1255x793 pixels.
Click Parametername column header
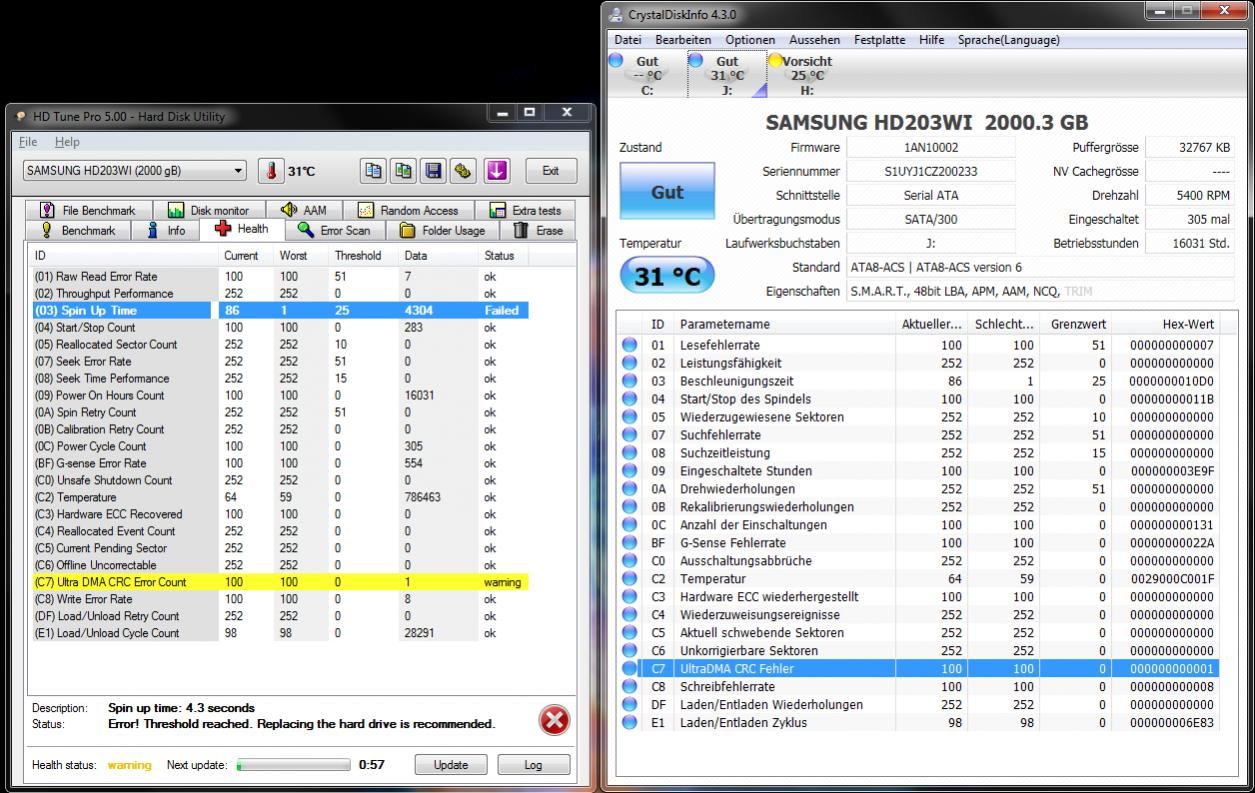click(785, 324)
